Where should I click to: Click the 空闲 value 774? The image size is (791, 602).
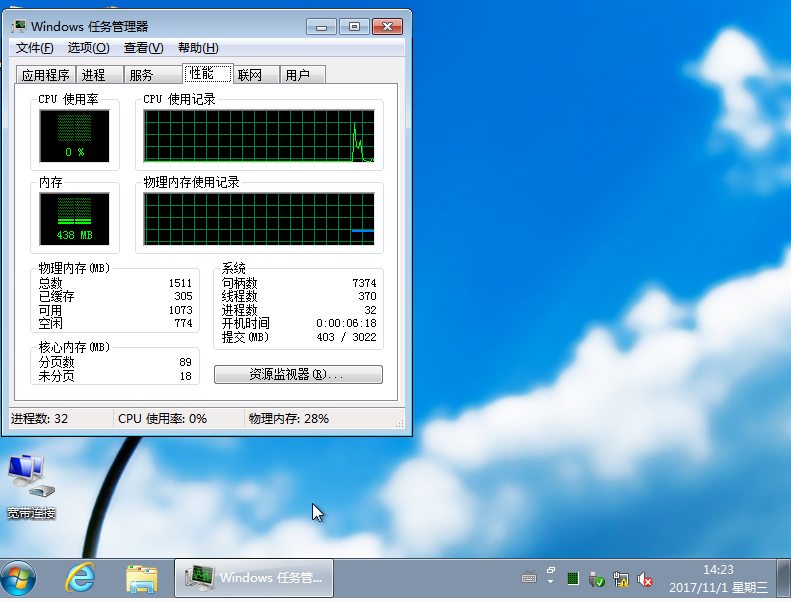point(184,323)
